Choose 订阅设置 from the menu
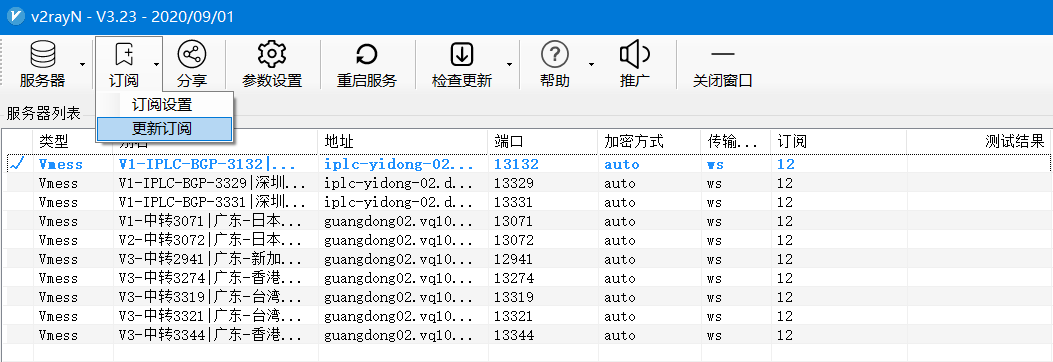The image size is (1053, 362). [165, 105]
